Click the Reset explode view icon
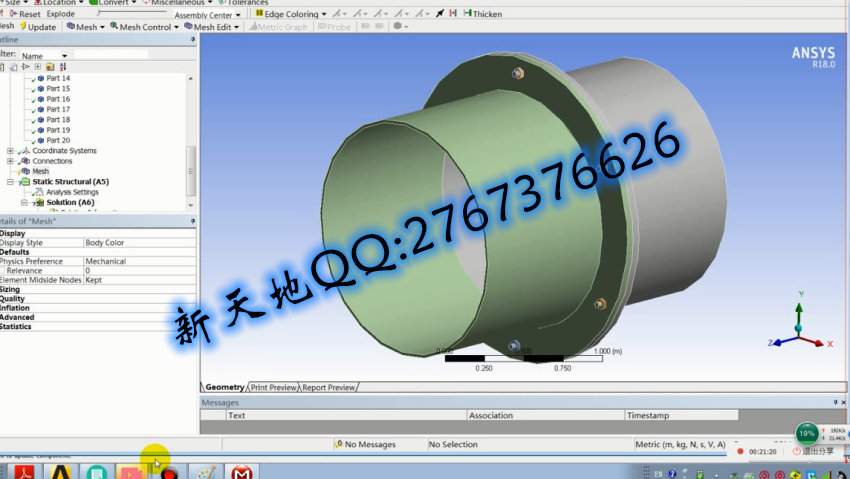This screenshot has height=479, width=850. coord(12,14)
